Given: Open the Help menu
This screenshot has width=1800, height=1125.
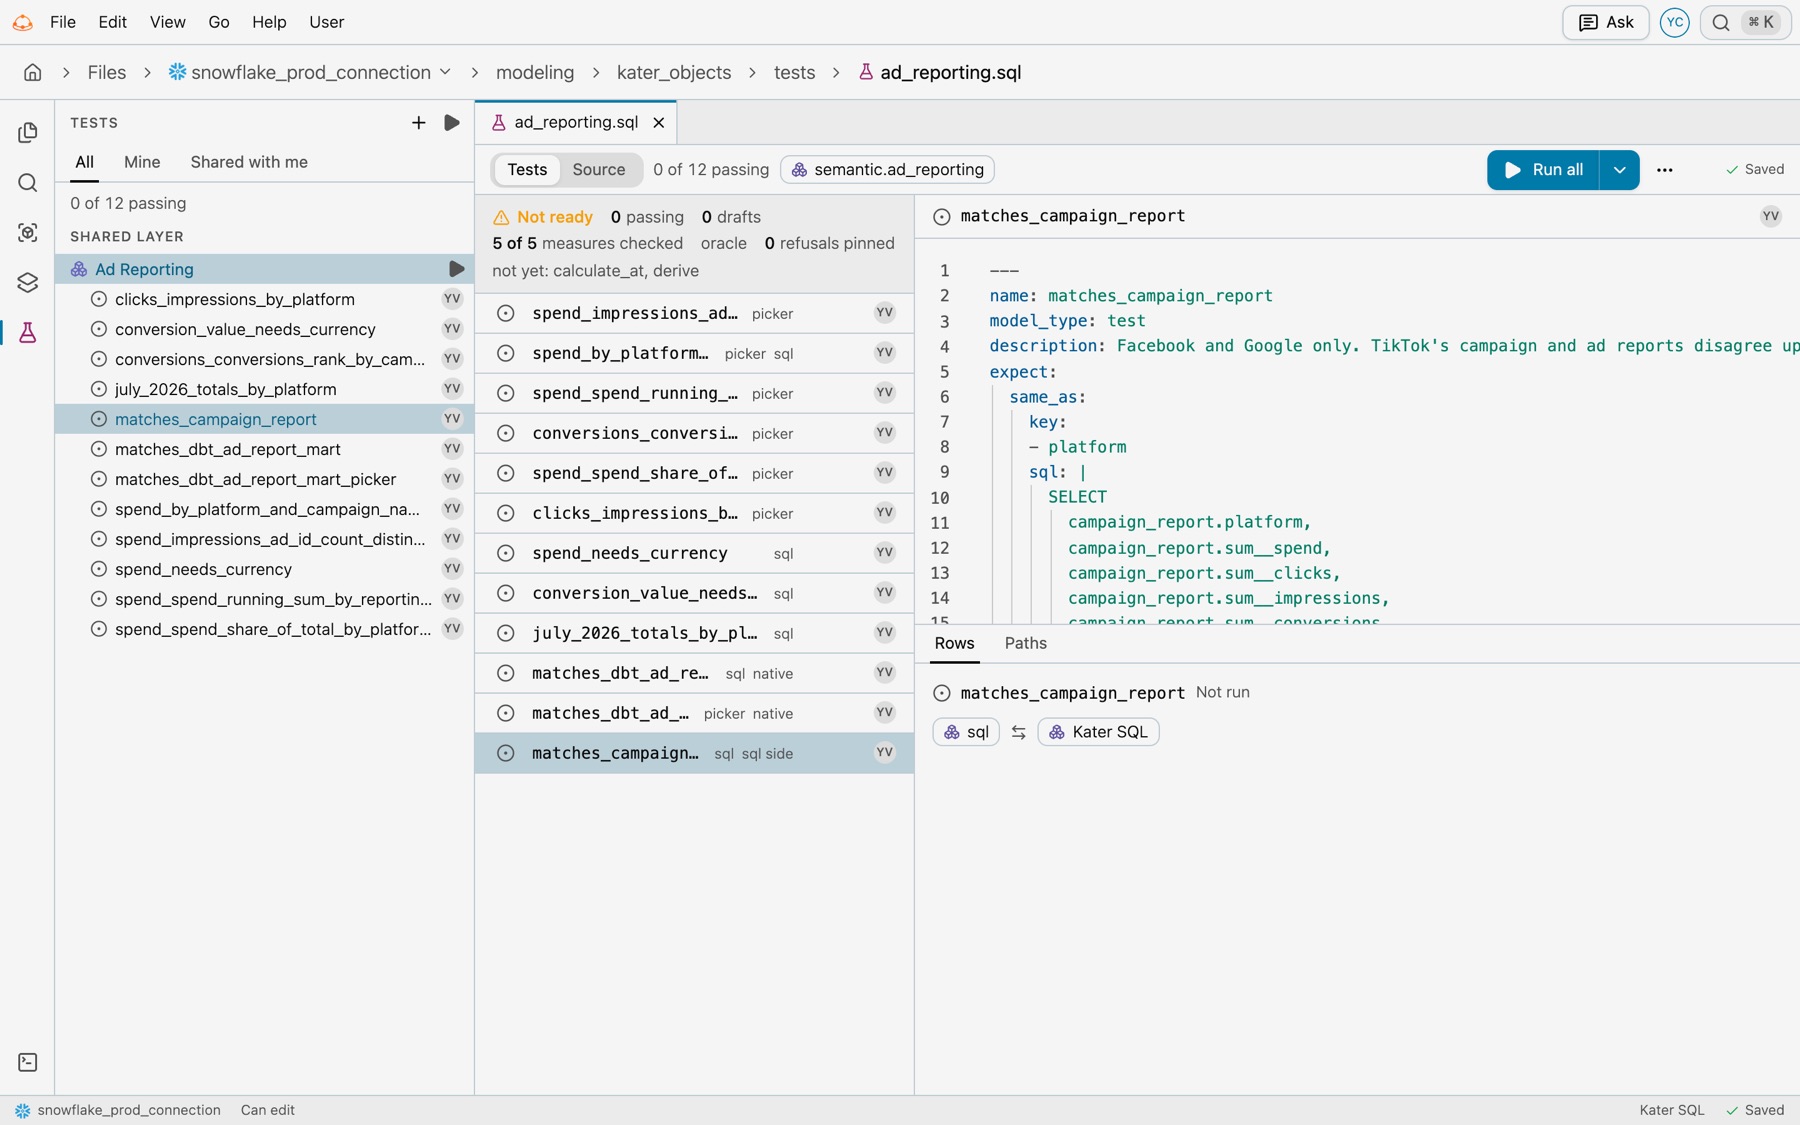Looking at the screenshot, I should (268, 22).
